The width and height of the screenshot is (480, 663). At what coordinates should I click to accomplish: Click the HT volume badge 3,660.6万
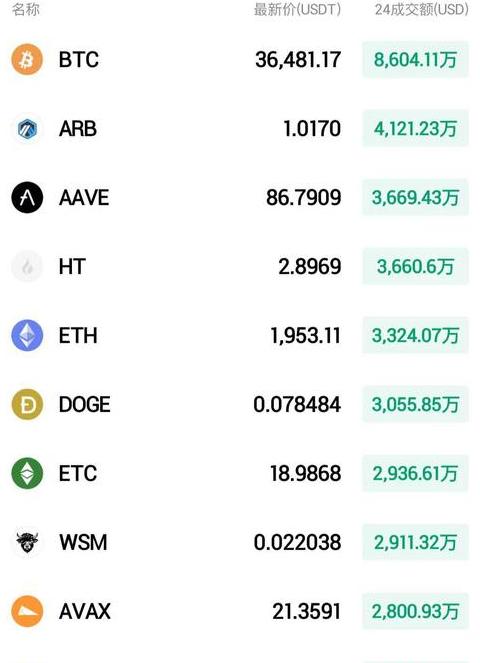tap(415, 266)
